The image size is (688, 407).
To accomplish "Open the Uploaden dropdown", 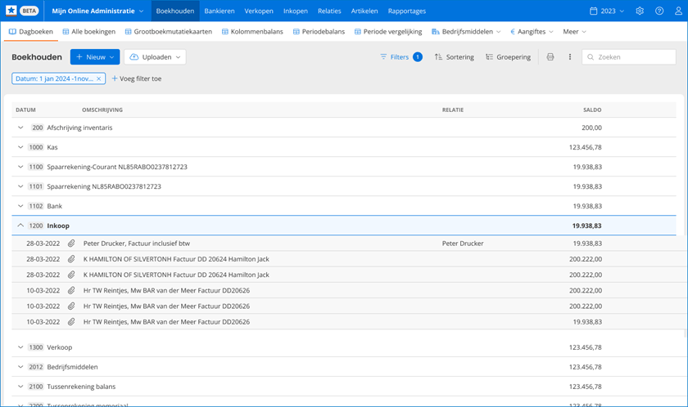I will point(157,57).
